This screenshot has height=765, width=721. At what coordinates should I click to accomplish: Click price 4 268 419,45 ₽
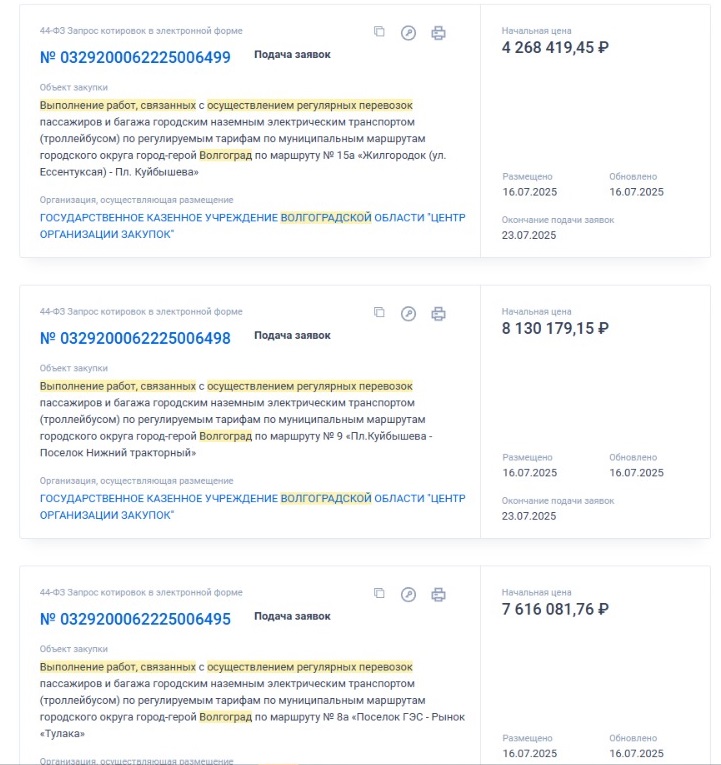point(555,47)
